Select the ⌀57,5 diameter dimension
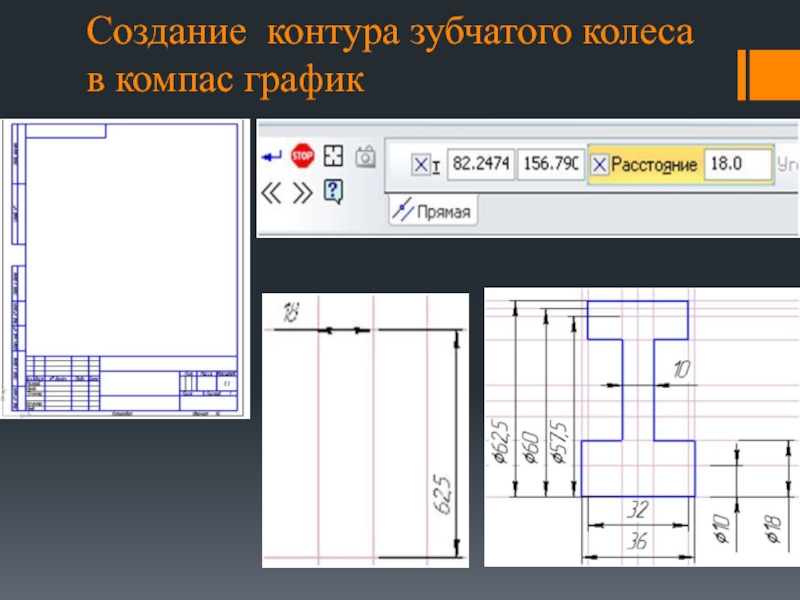 click(x=560, y=442)
